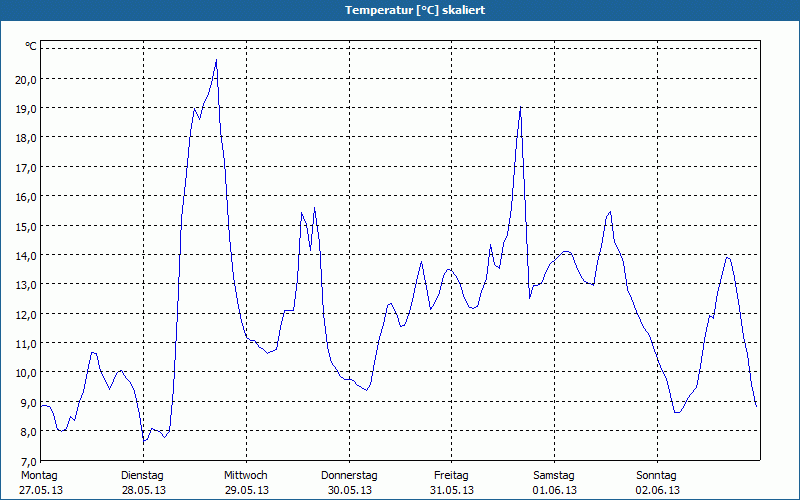Select the 16,0 axis value
The image size is (800, 500).
pyautogui.click(x=26, y=197)
